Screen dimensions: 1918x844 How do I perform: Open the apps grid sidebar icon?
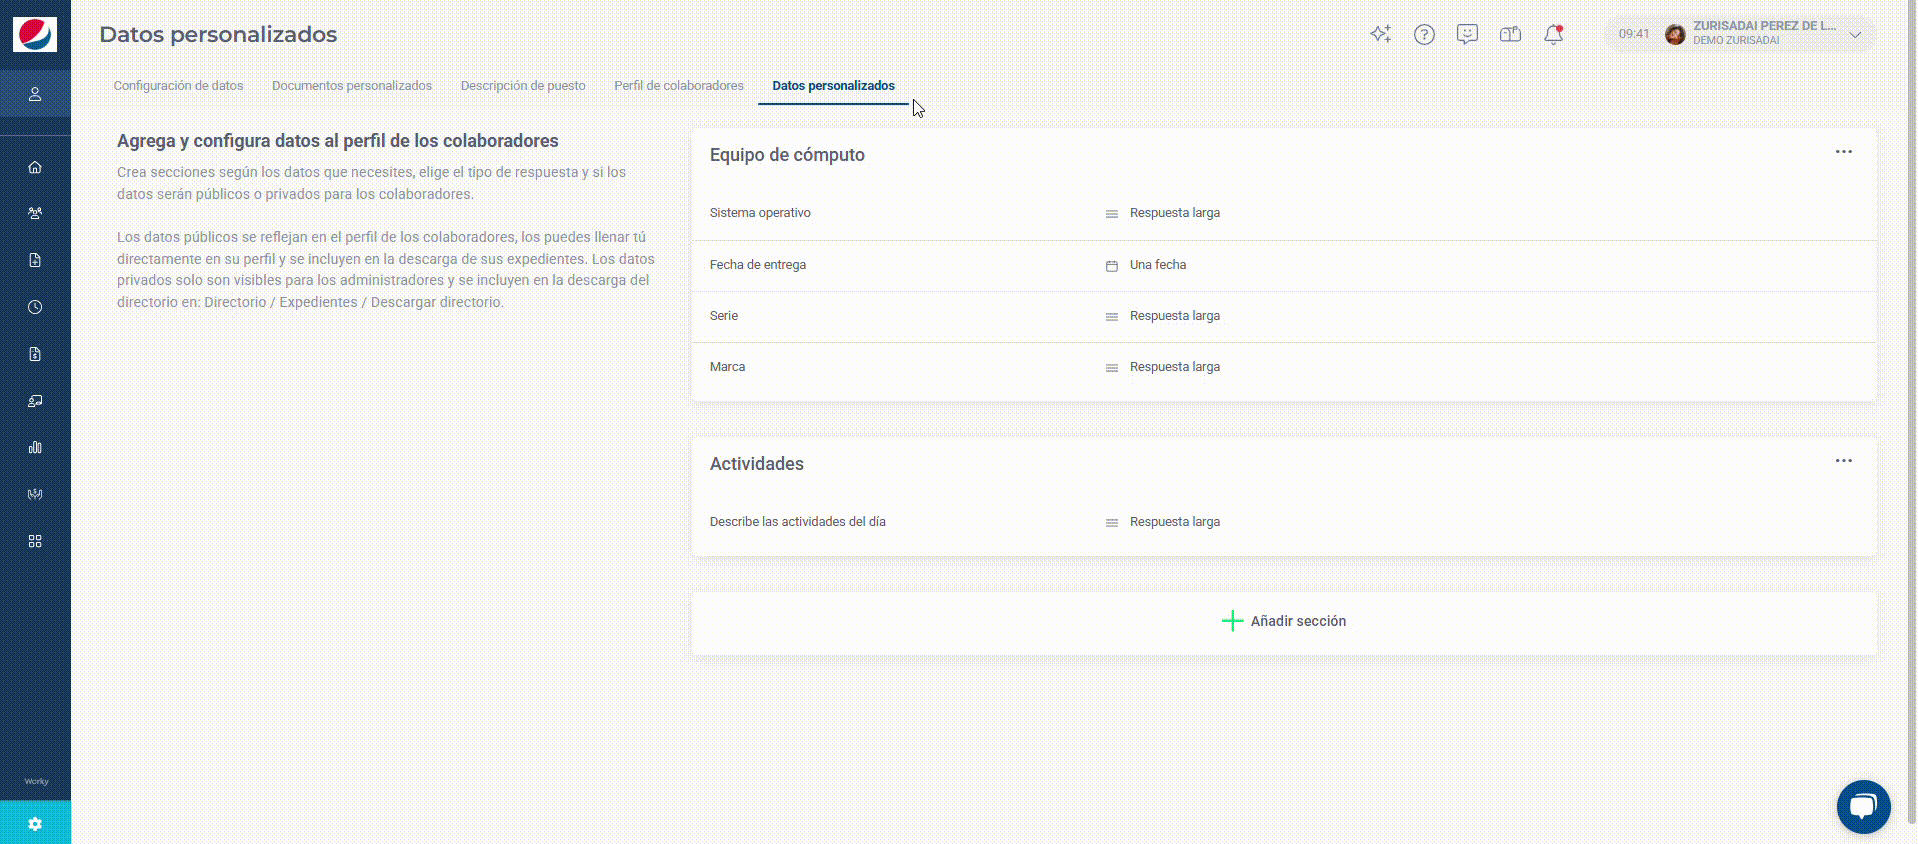pos(35,541)
